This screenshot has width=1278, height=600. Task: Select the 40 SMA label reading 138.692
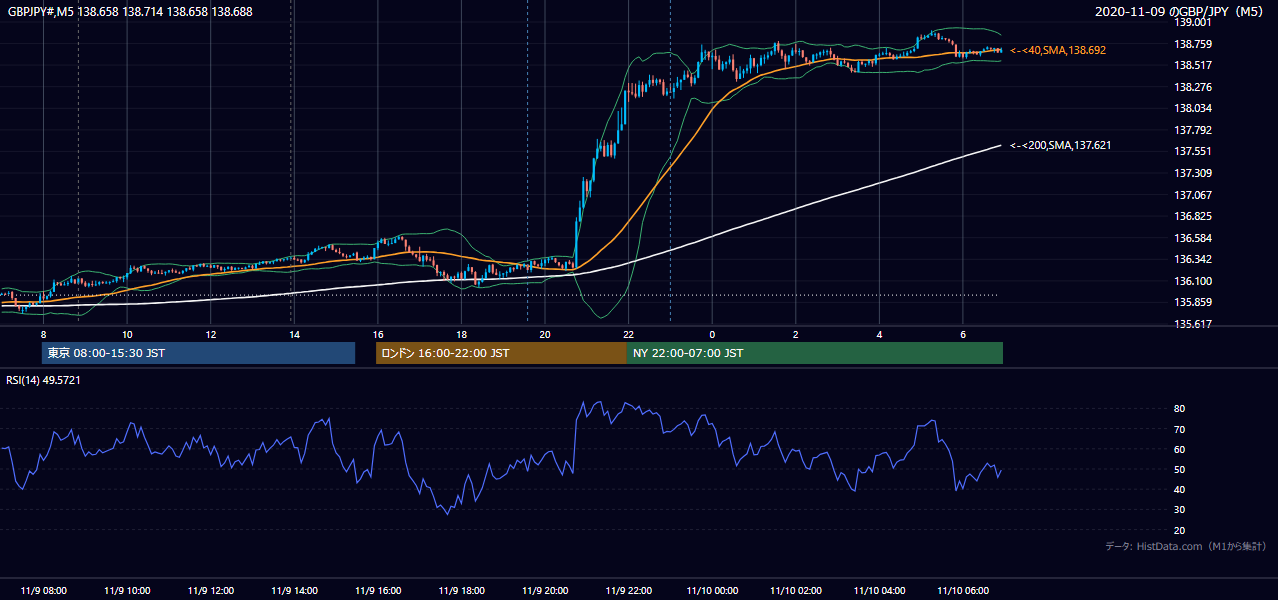[1058, 50]
